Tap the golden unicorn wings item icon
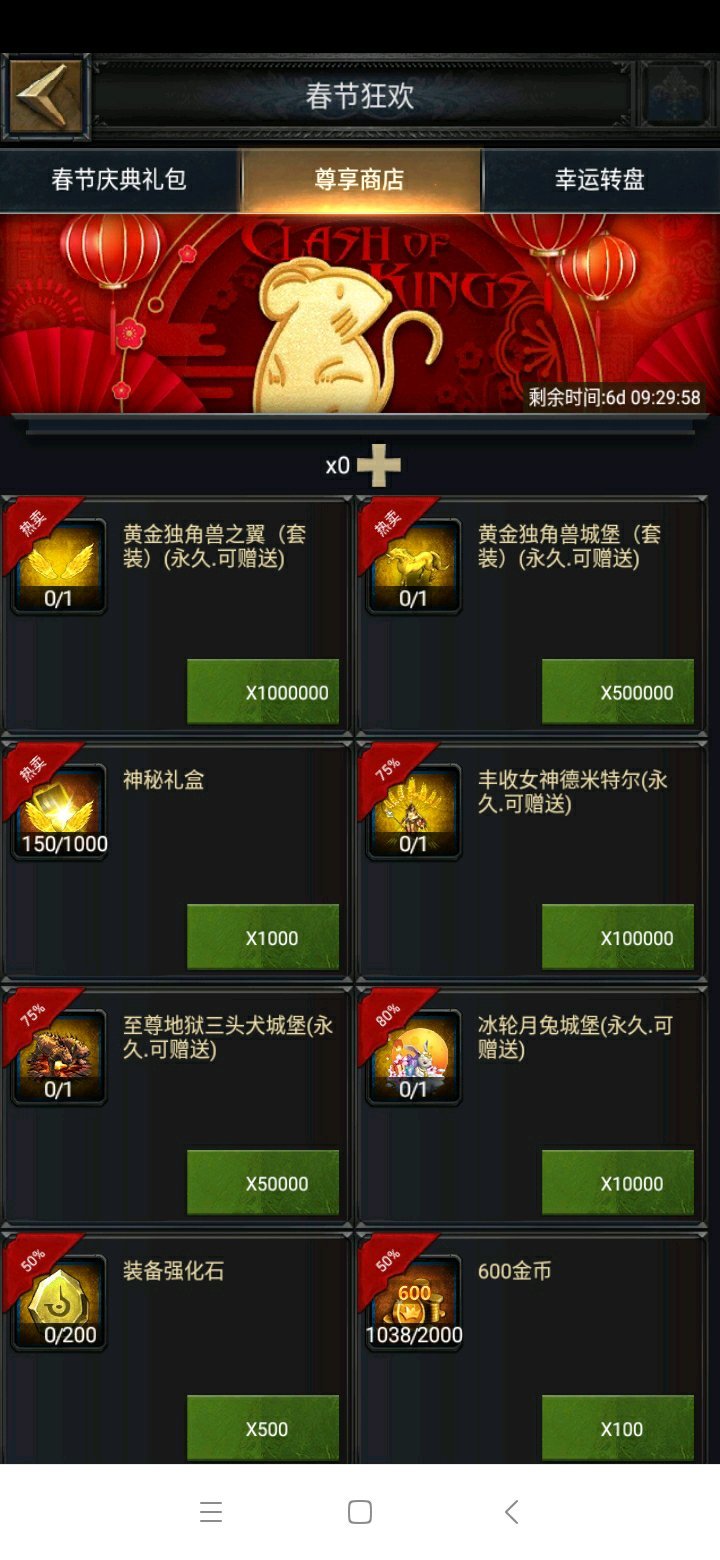The height and width of the screenshot is (1560, 720). tap(59, 566)
